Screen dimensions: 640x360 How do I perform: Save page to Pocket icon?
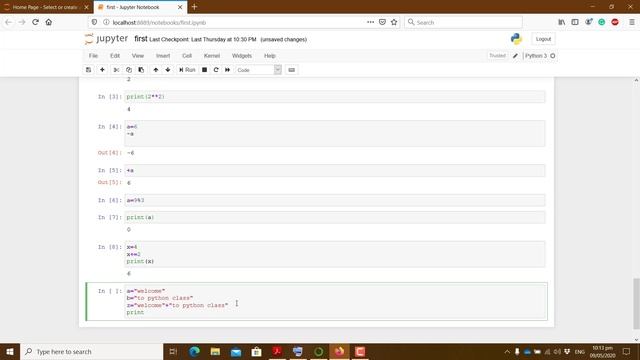pyautogui.click(x=382, y=22)
